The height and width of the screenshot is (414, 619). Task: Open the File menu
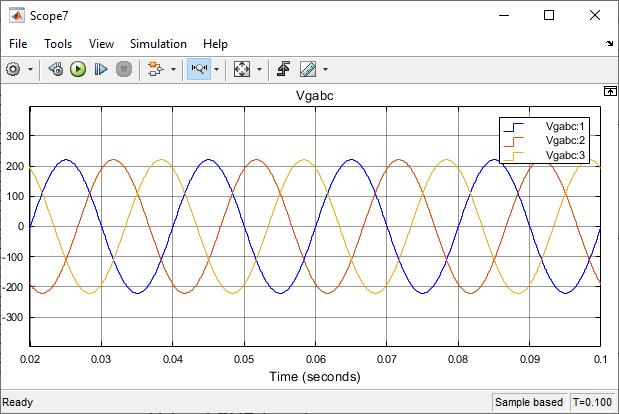(x=18, y=44)
